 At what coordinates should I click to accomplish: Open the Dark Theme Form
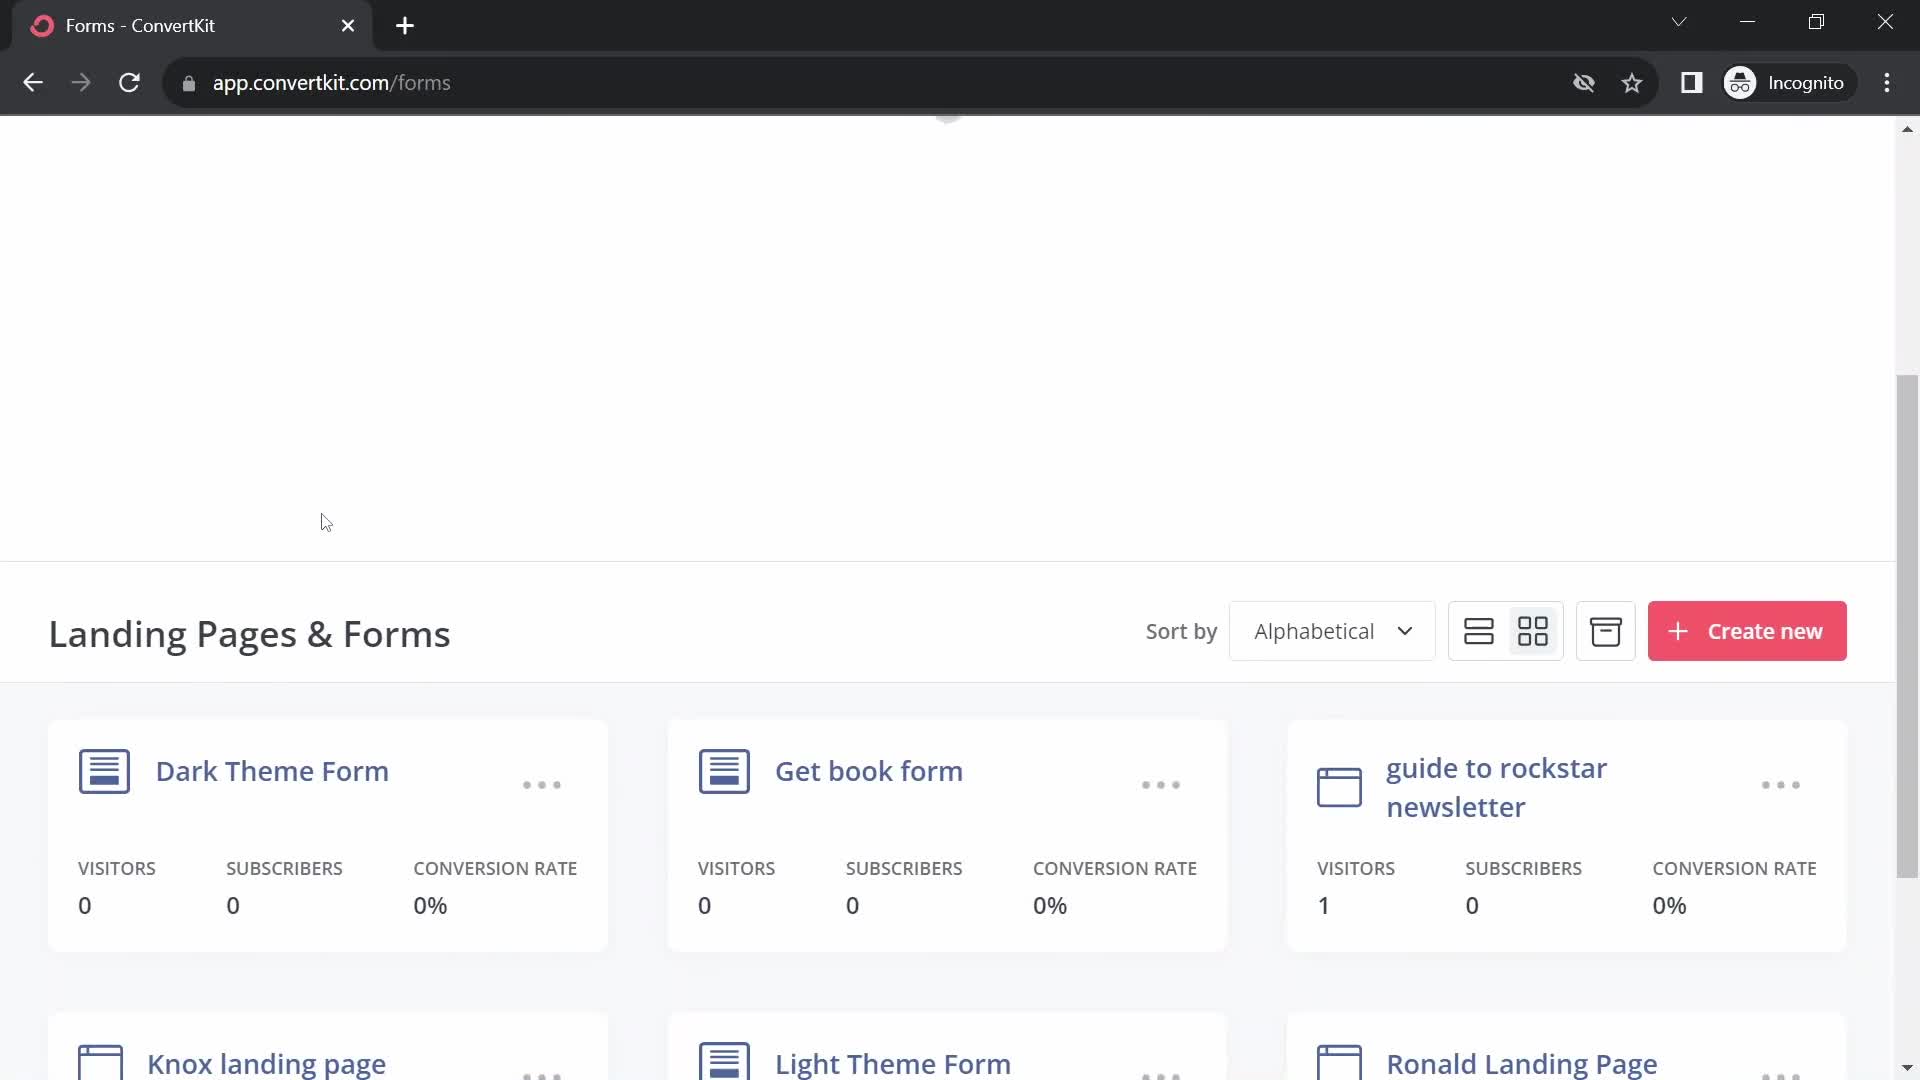272,771
